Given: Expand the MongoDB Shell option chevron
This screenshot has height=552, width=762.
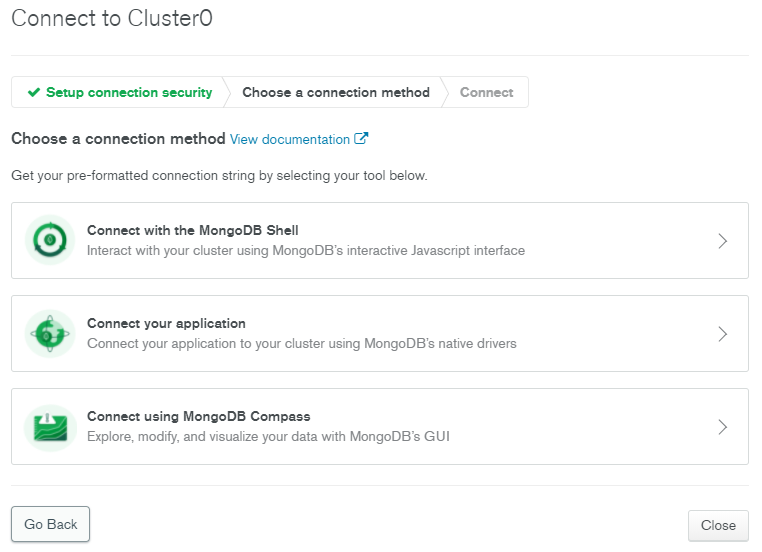Looking at the screenshot, I should 723,241.
